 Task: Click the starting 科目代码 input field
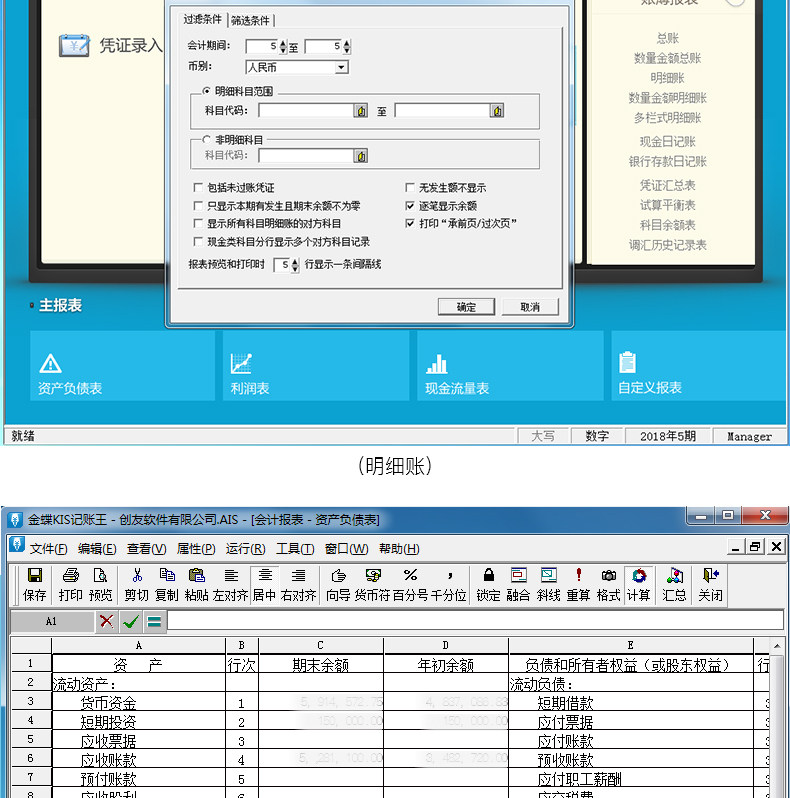click(x=306, y=110)
